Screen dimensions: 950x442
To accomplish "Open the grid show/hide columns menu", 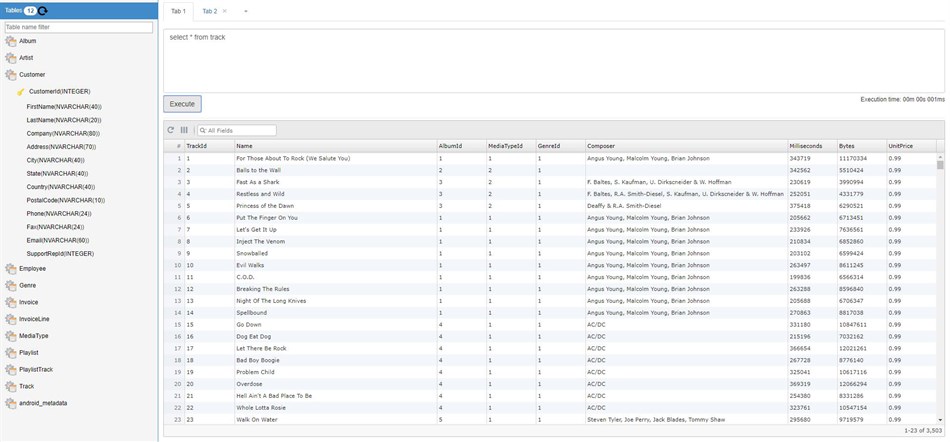I will (x=184, y=130).
